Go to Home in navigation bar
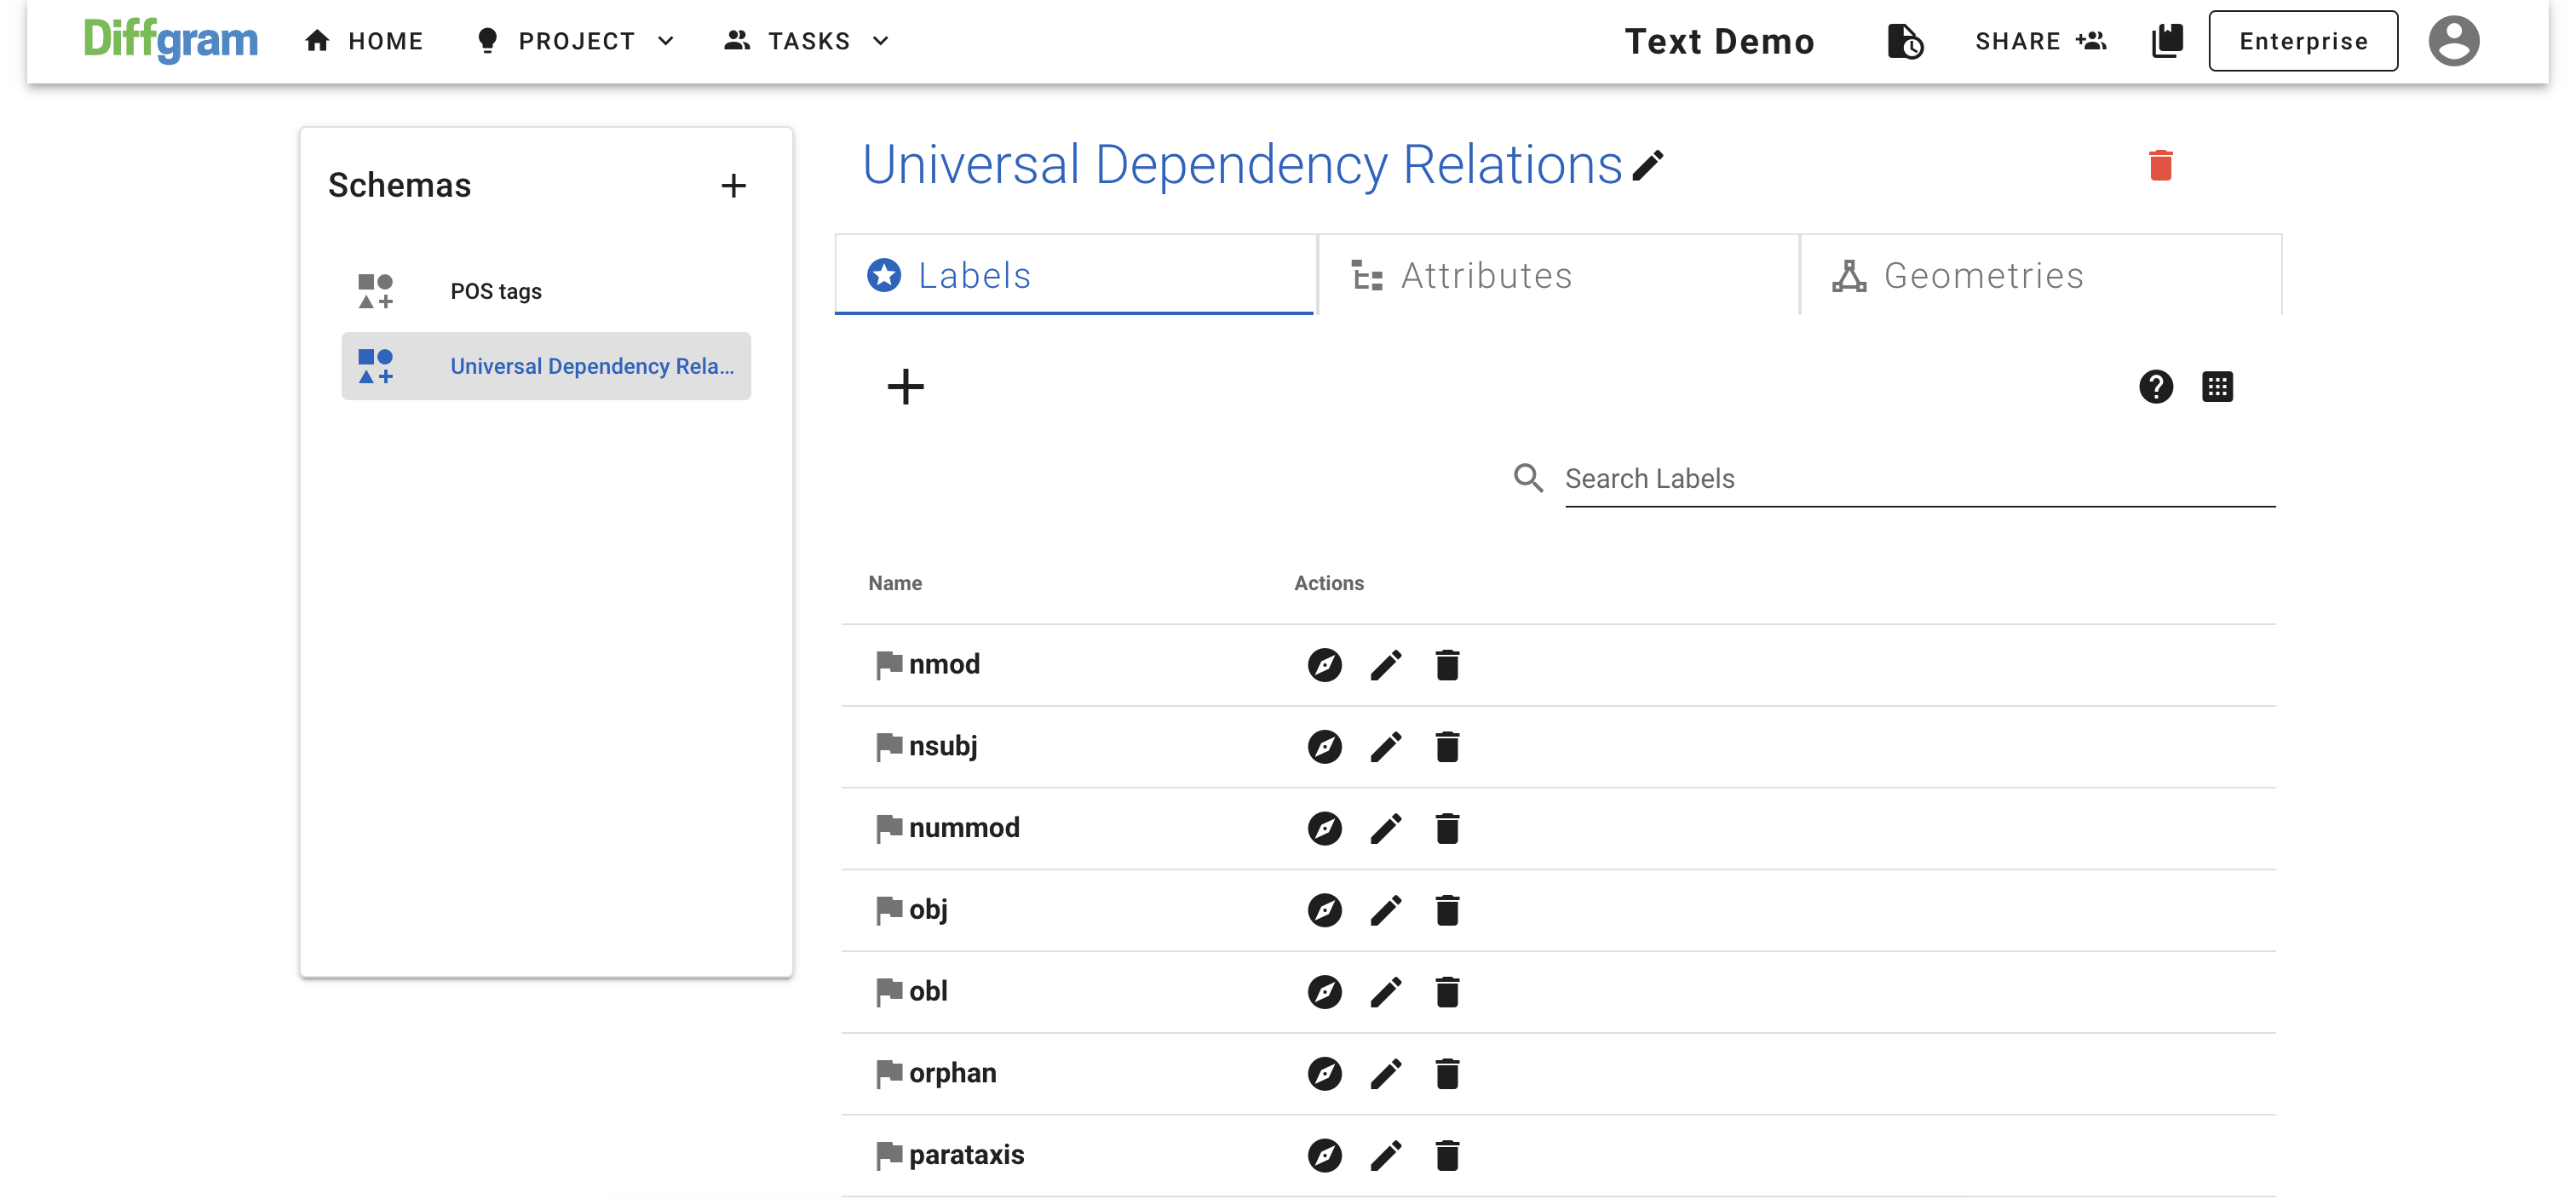 click(x=364, y=41)
